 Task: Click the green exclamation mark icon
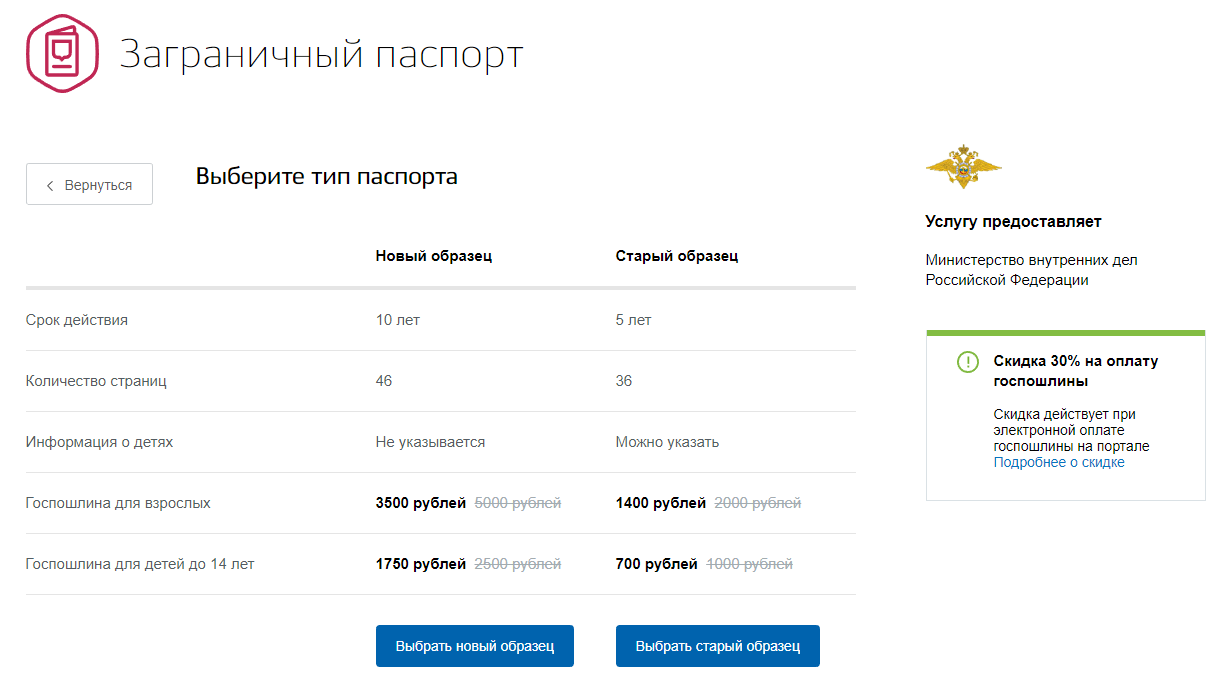click(967, 362)
